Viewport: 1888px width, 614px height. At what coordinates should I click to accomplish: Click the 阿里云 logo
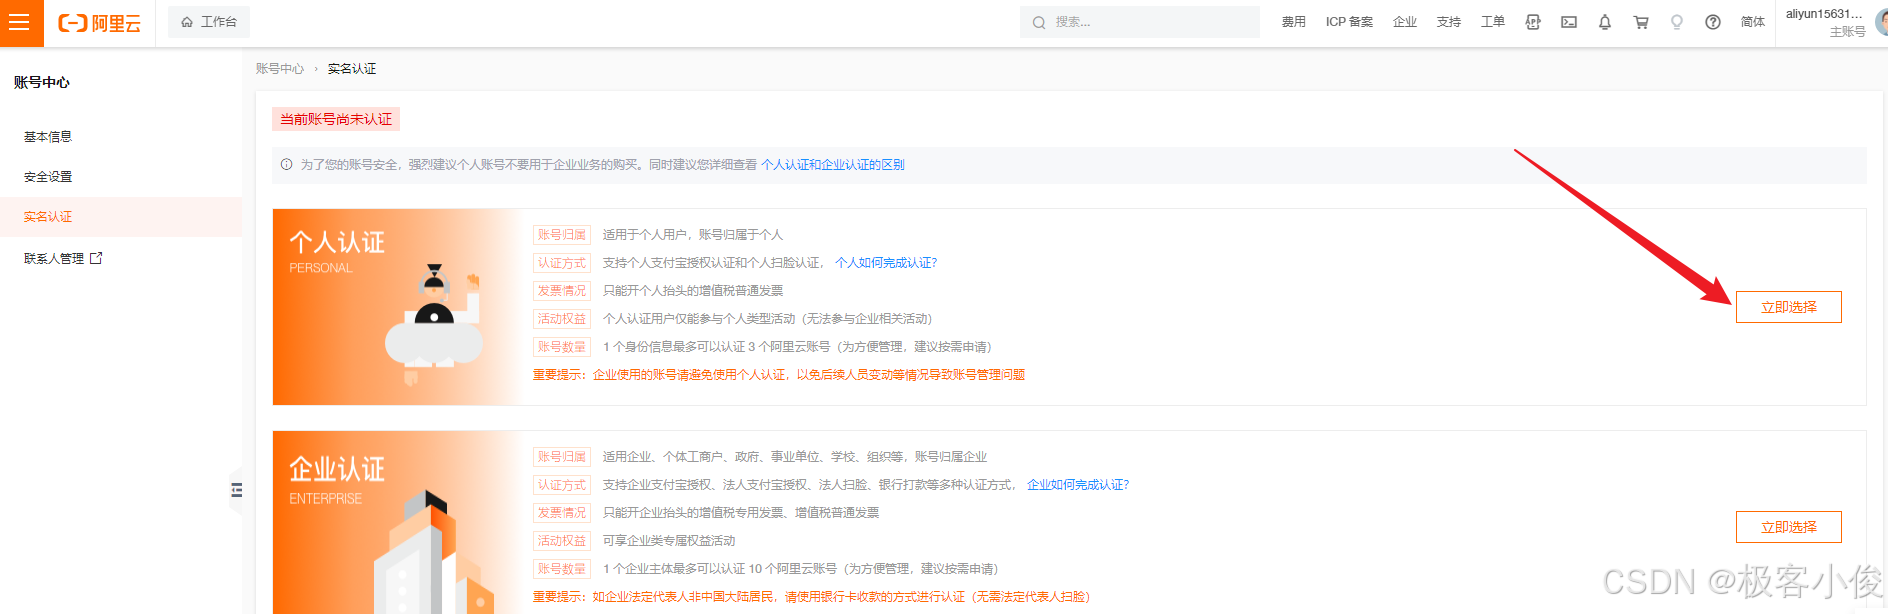coord(99,23)
